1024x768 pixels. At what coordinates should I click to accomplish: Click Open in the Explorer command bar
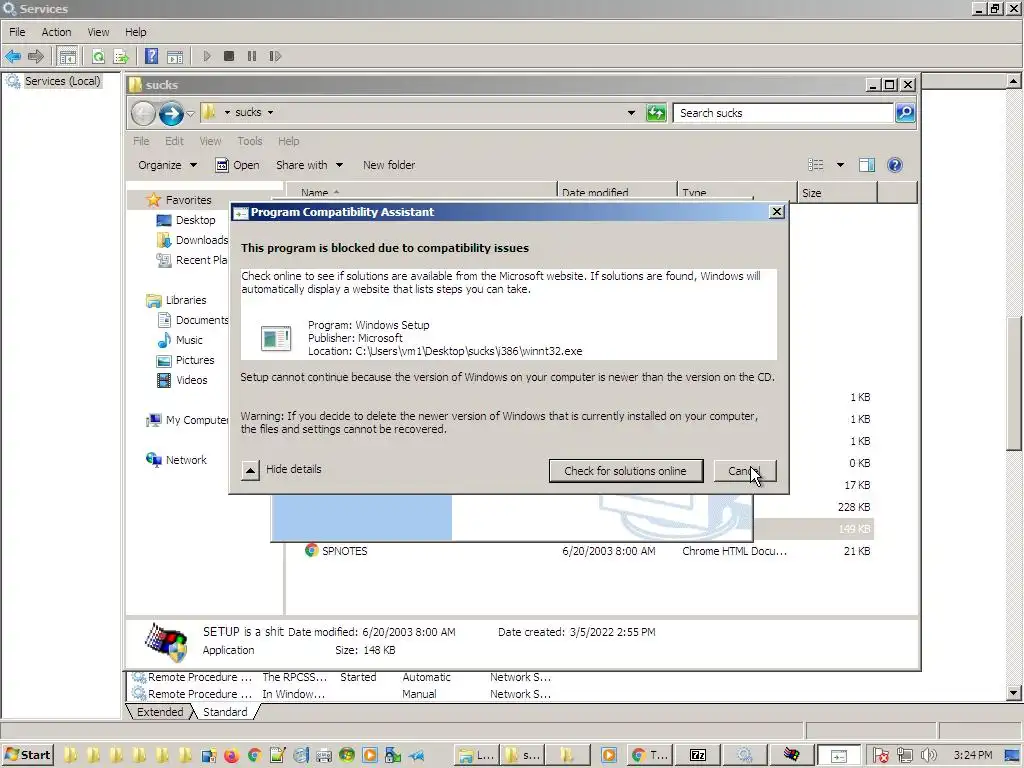click(x=238, y=165)
